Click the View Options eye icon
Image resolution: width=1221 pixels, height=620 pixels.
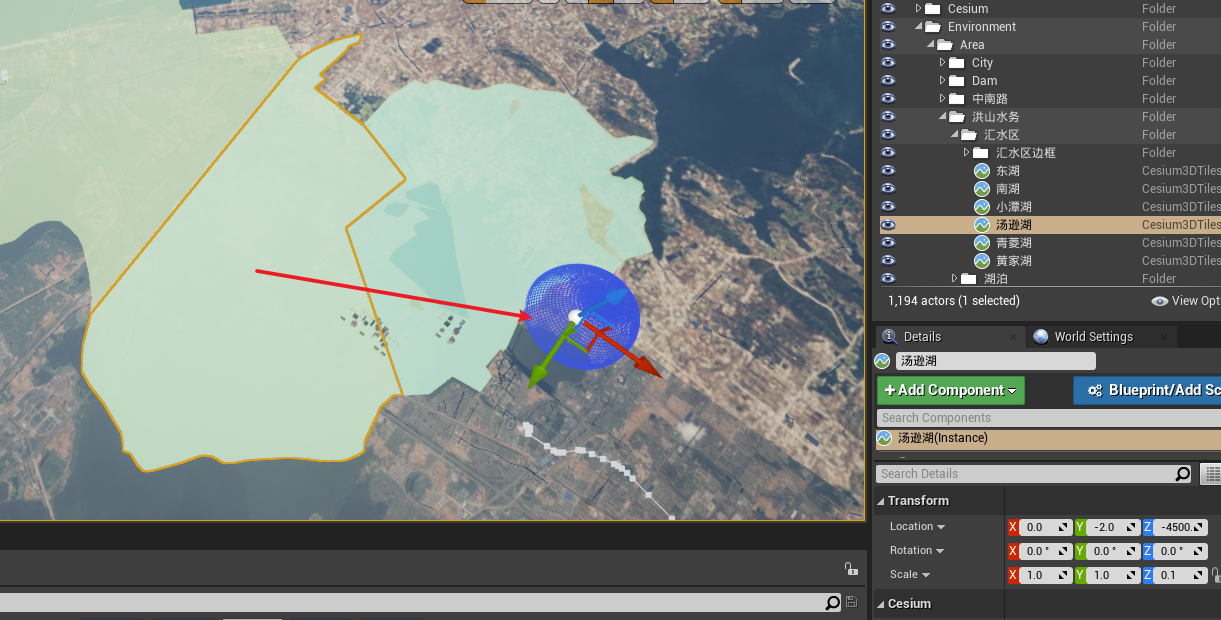1159,300
